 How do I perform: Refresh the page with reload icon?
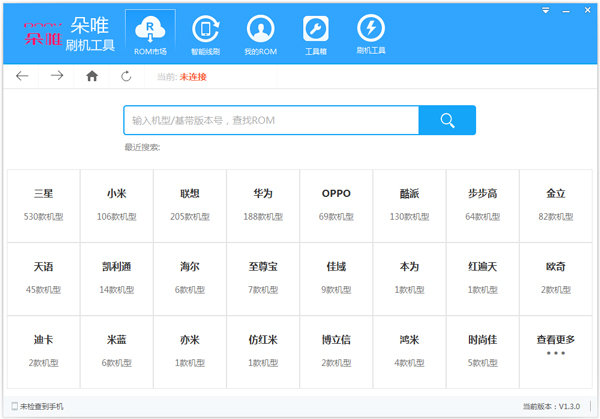tap(126, 76)
